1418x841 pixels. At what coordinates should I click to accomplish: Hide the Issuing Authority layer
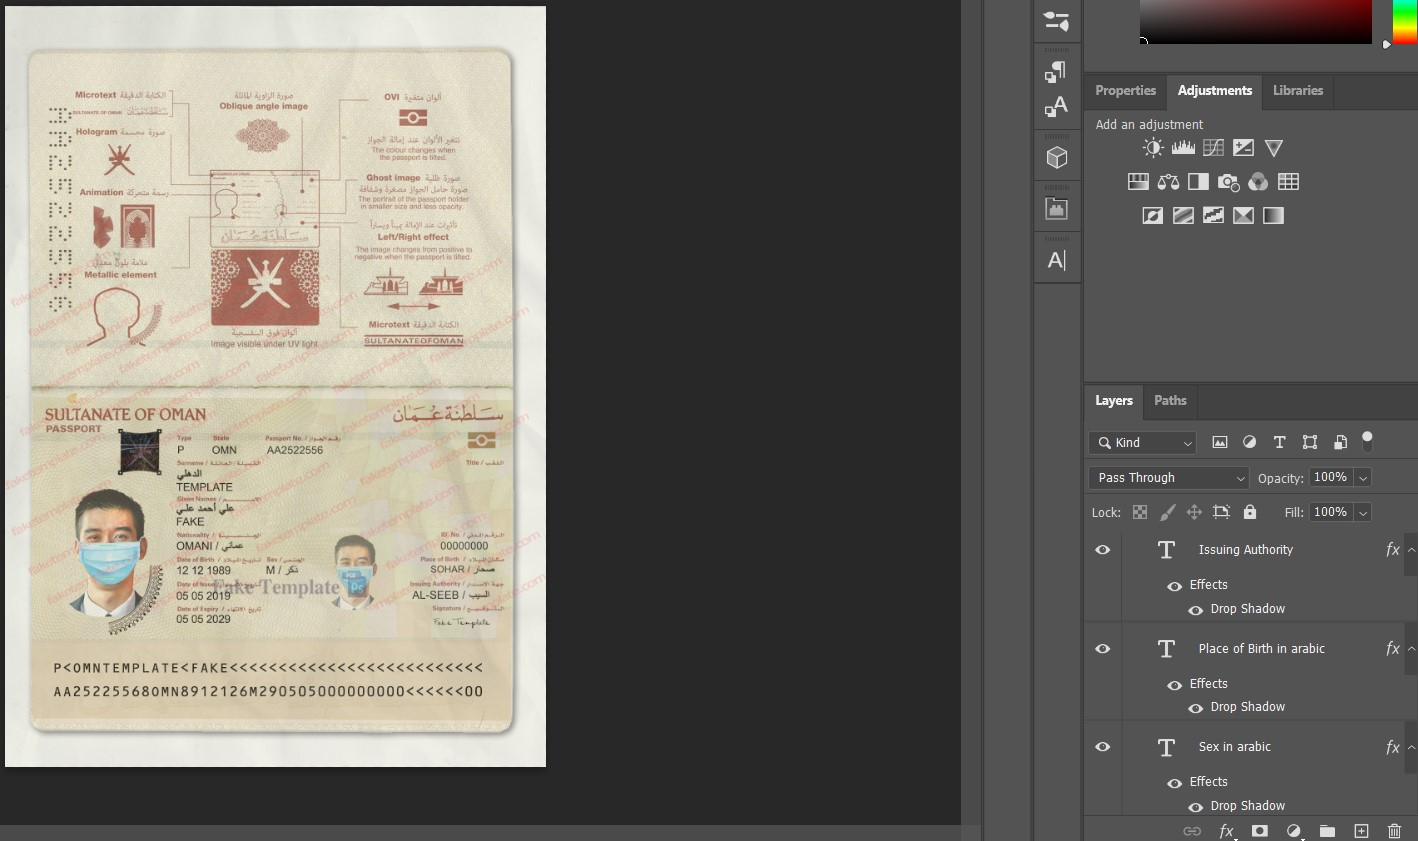(x=1102, y=549)
